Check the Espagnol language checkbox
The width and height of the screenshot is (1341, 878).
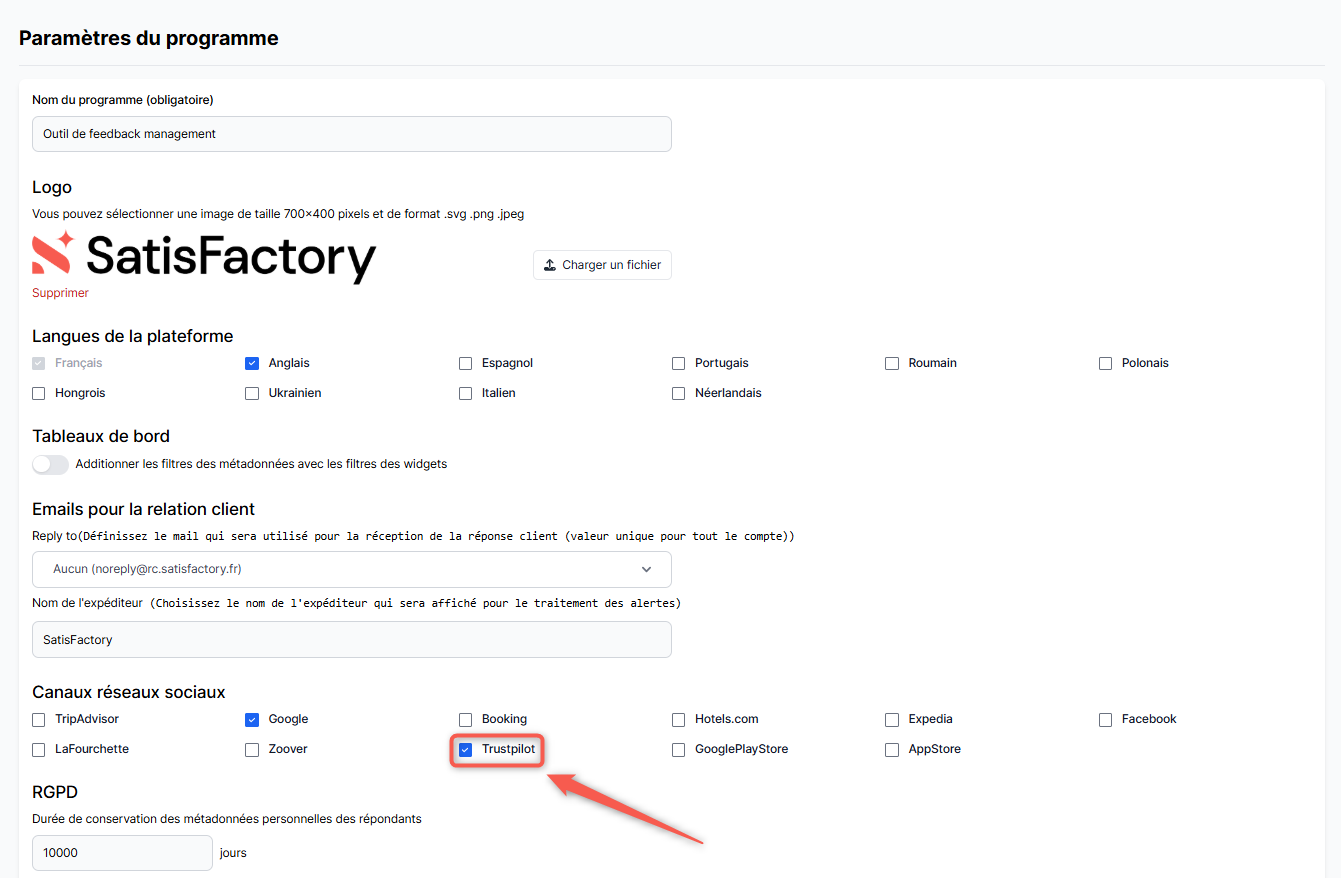coord(465,364)
